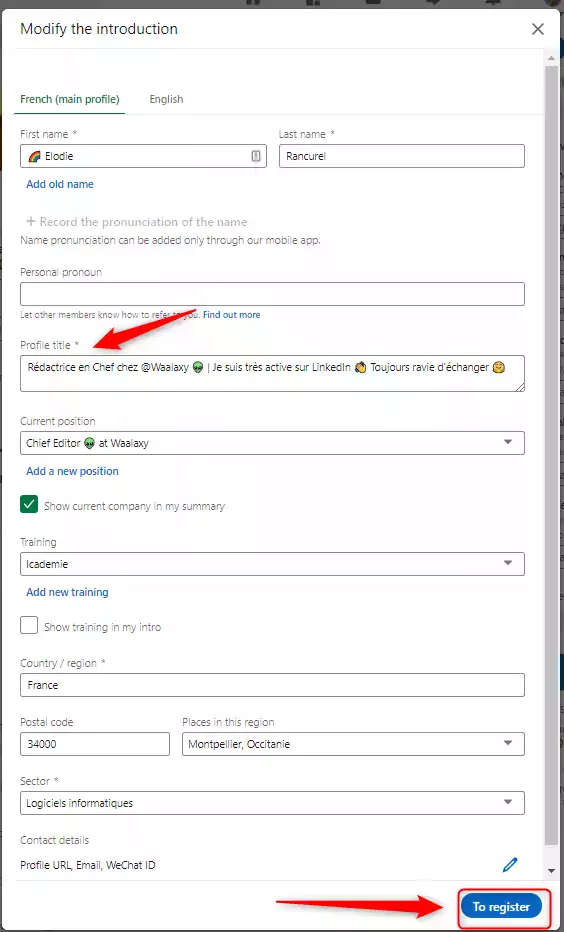Enable Show training in my intro checkbox
This screenshot has height=932, width=564.
(x=29, y=625)
